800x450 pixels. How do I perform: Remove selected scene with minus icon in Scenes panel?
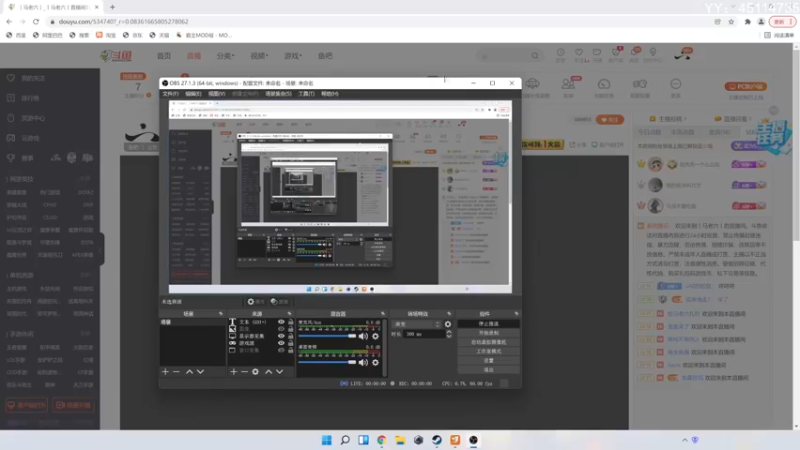point(177,372)
